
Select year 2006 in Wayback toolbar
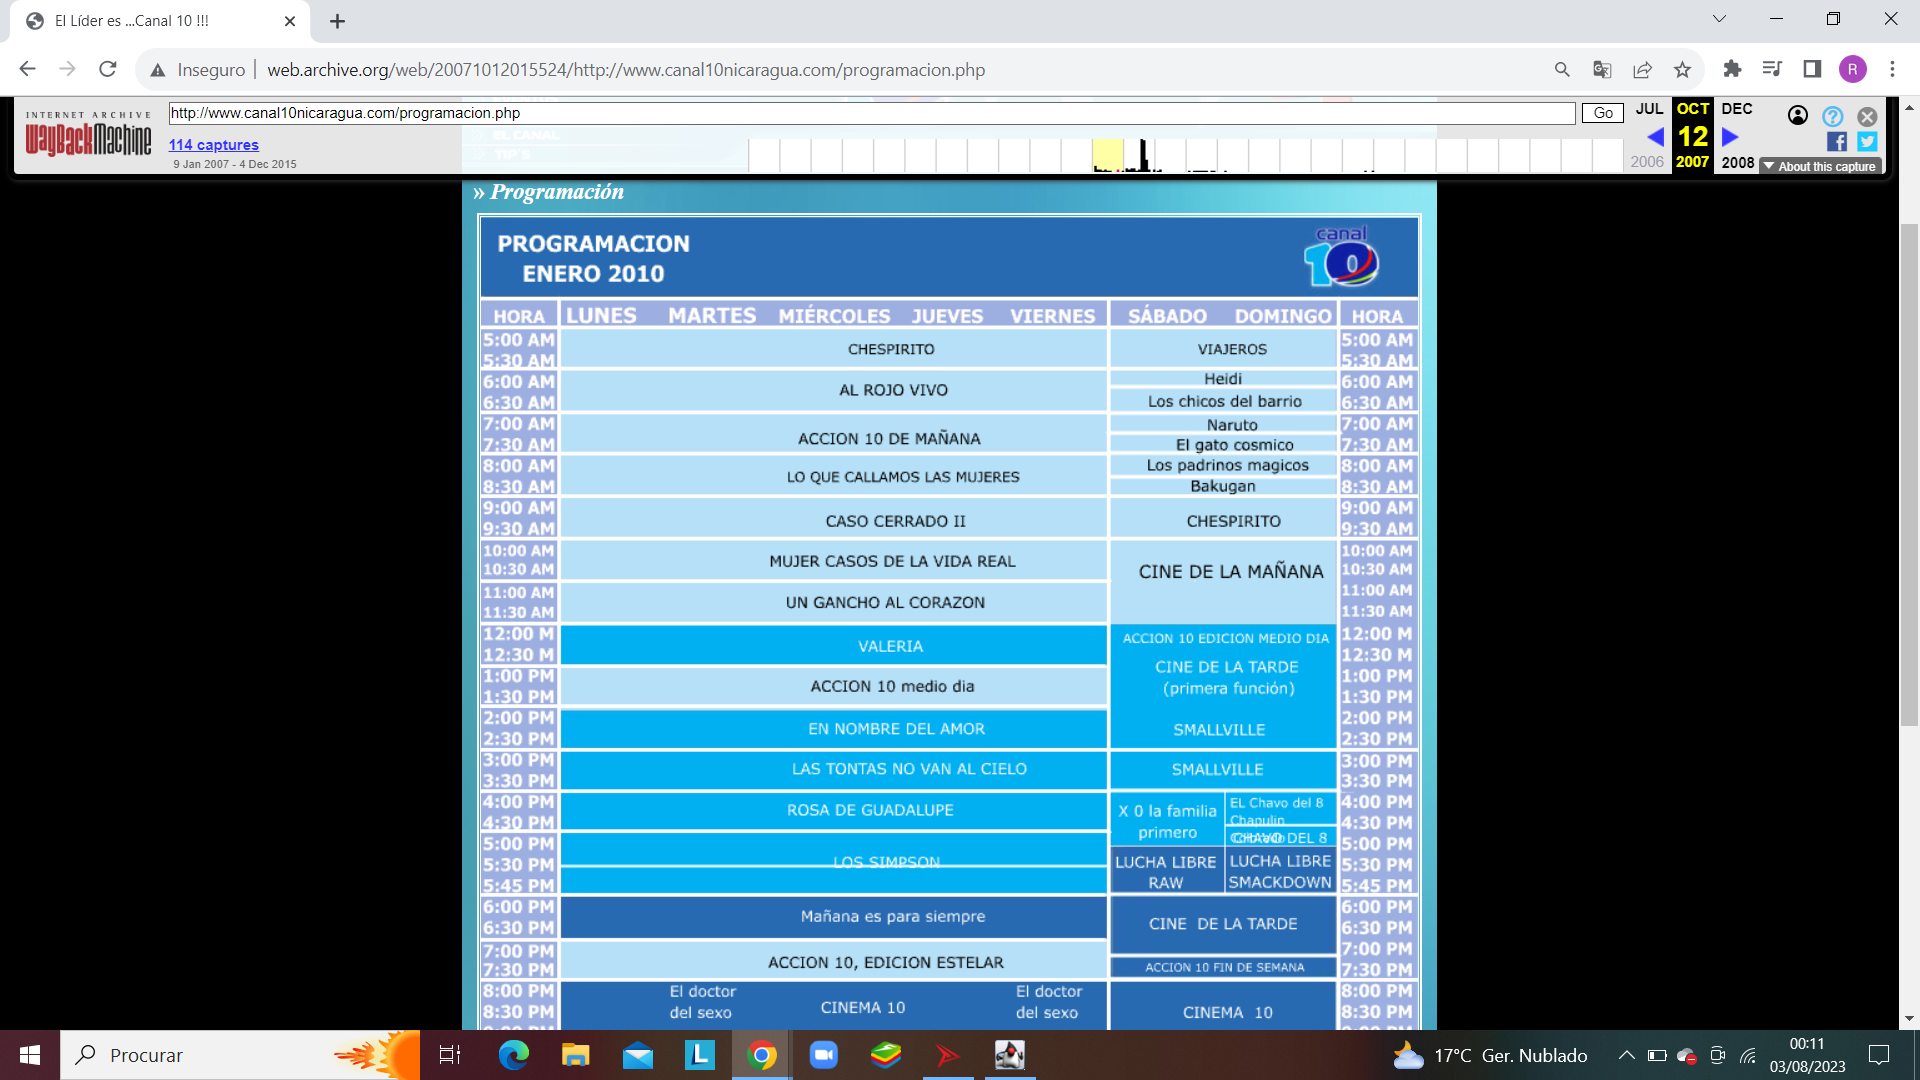click(x=1647, y=162)
